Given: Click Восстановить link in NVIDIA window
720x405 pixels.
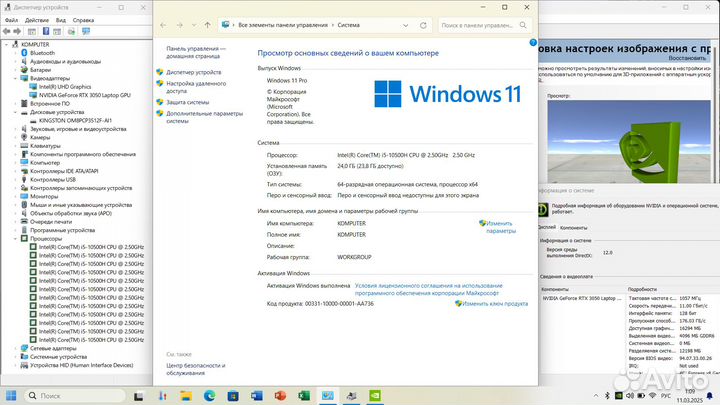Looking at the screenshot, I should [x=687, y=58].
